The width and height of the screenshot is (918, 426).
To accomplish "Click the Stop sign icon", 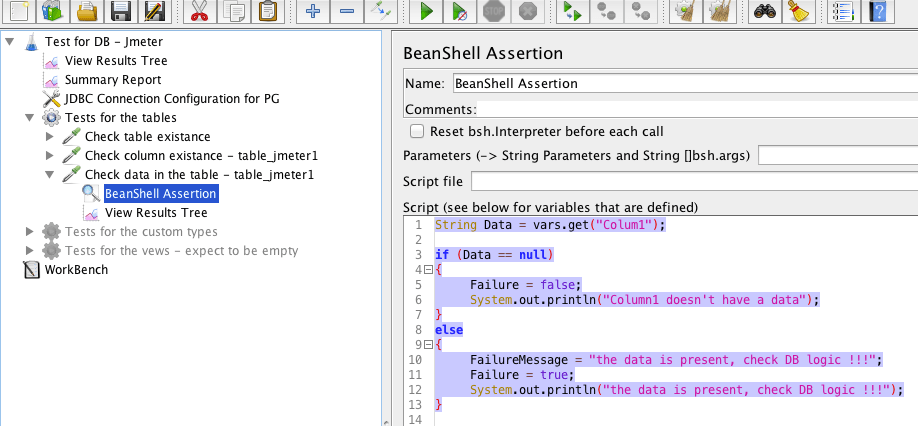I will point(494,11).
